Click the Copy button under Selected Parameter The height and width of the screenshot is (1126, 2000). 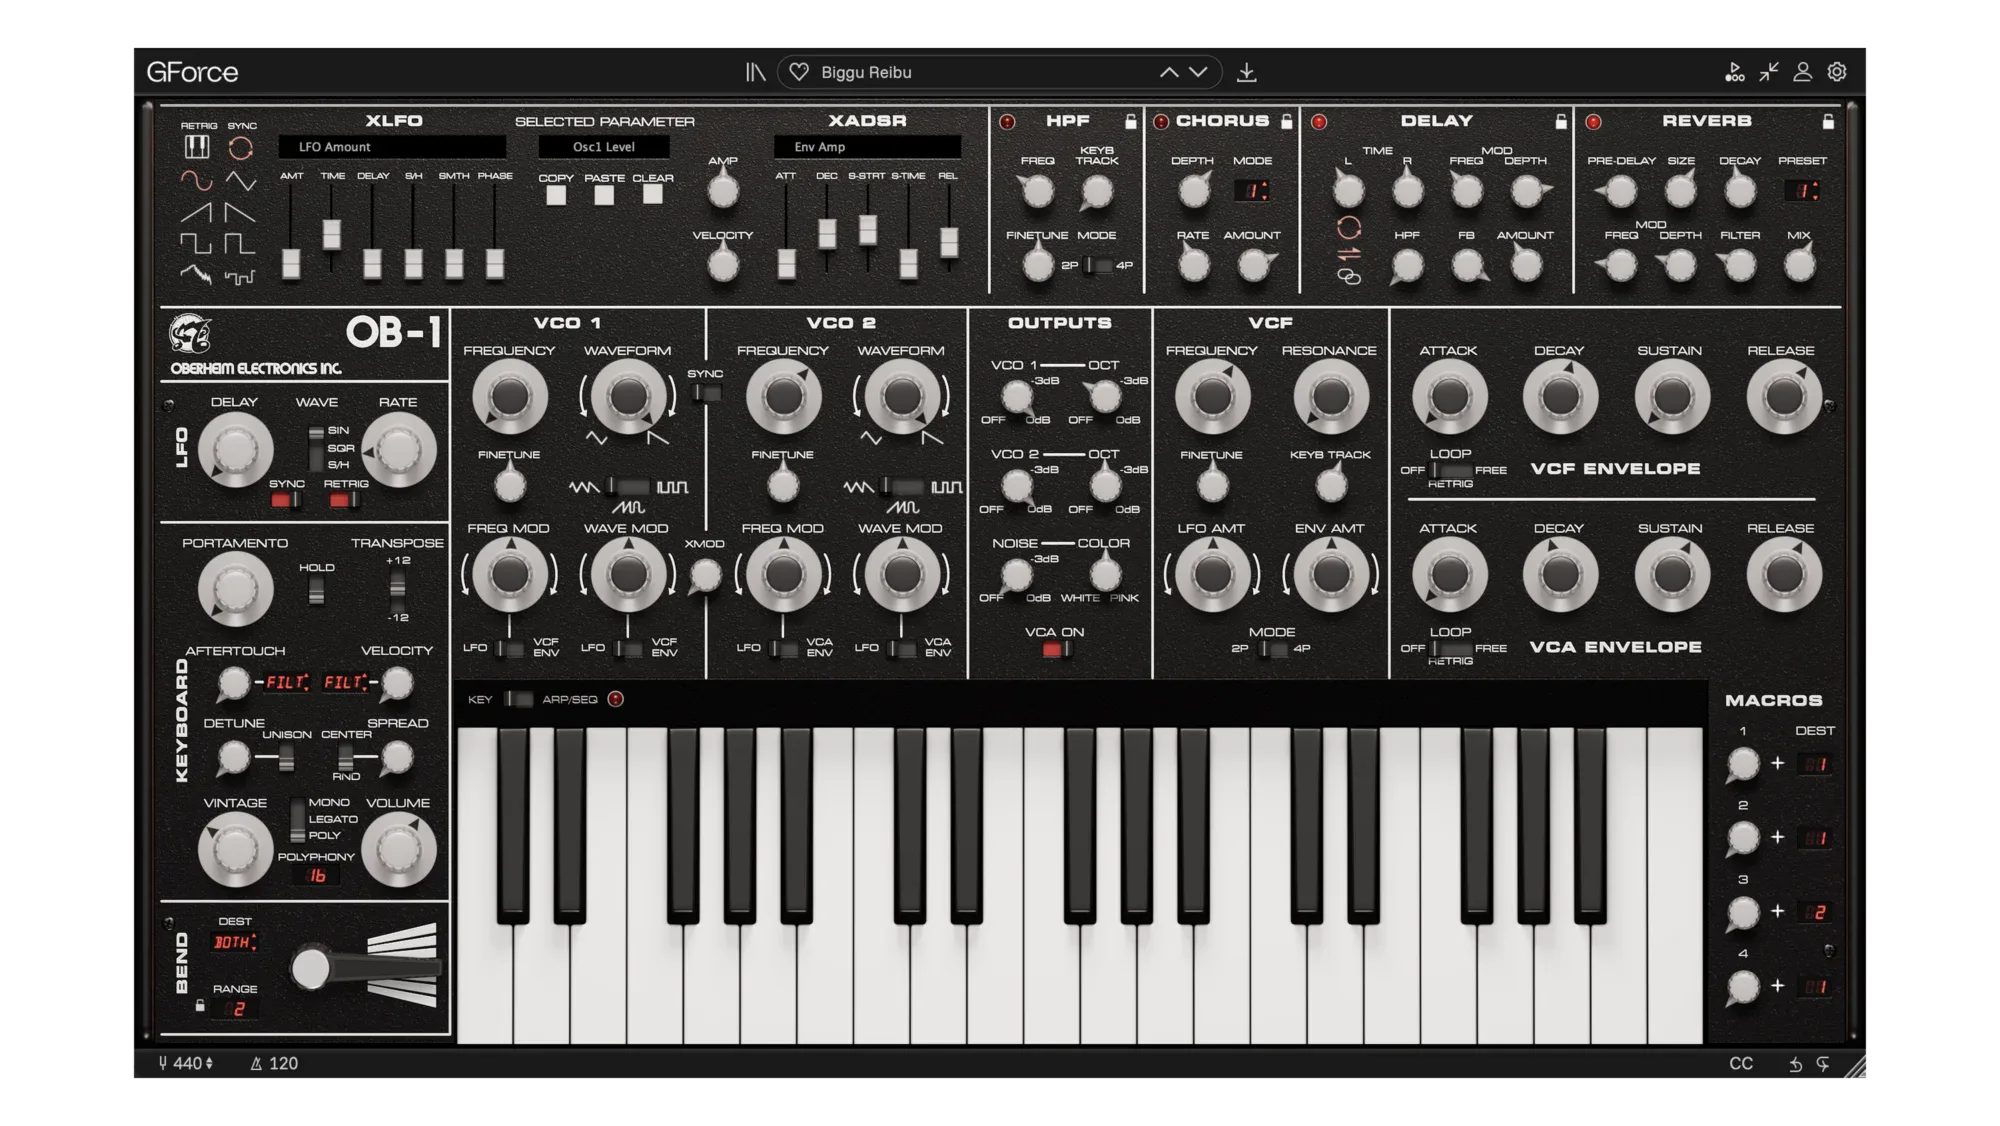556,195
